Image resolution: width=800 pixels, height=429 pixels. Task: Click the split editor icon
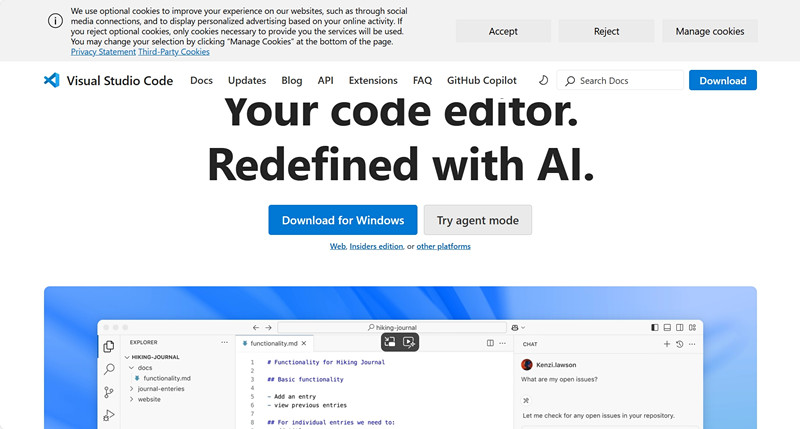click(x=490, y=343)
